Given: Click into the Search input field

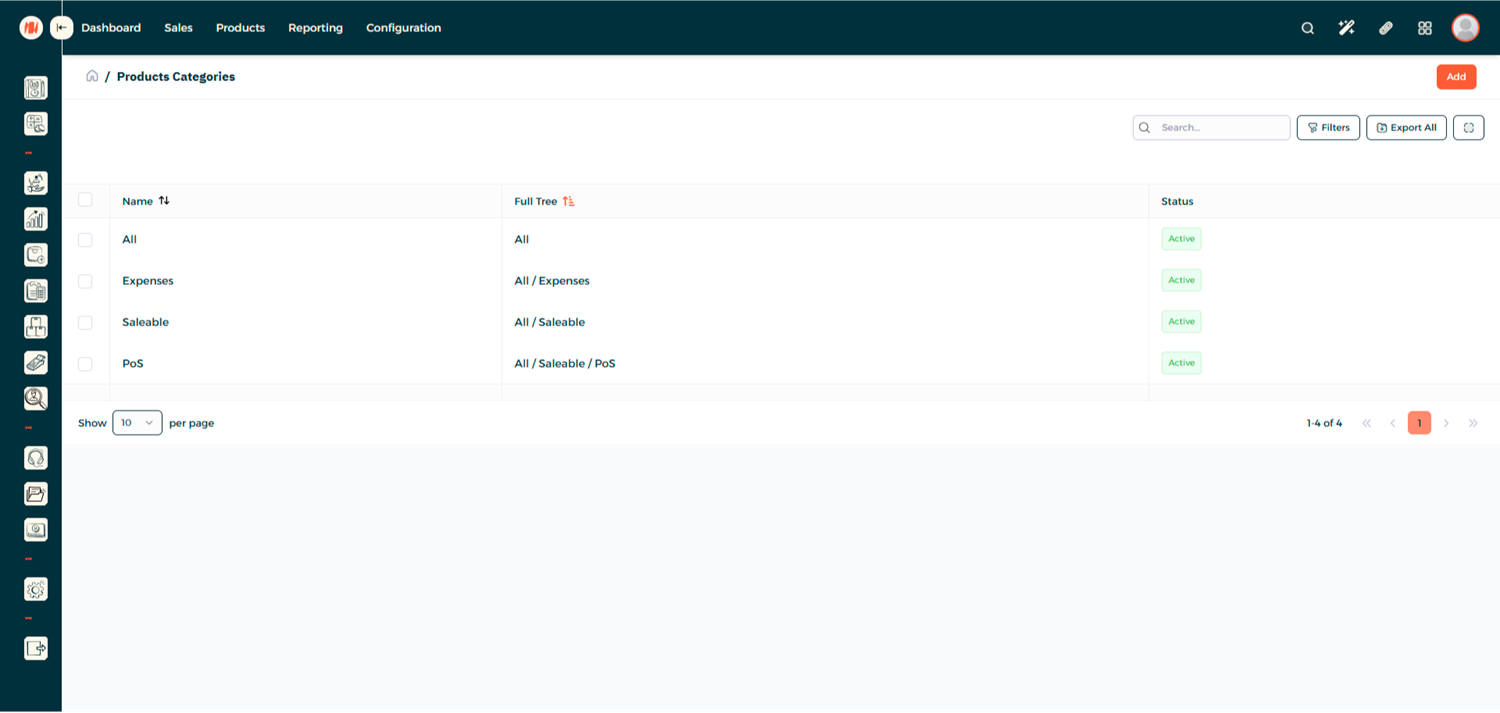Looking at the screenshot, I should coord(1220,128).
